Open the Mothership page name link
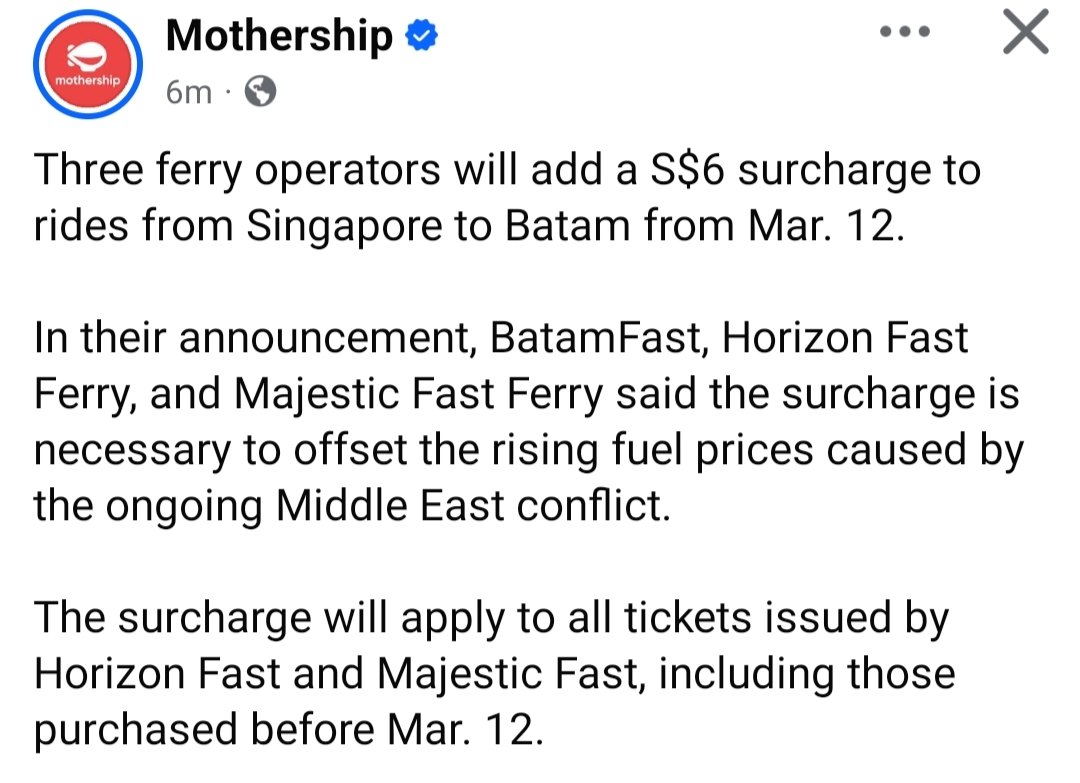Viewport: 1080px width, 783px height. (x=279, y=37)
